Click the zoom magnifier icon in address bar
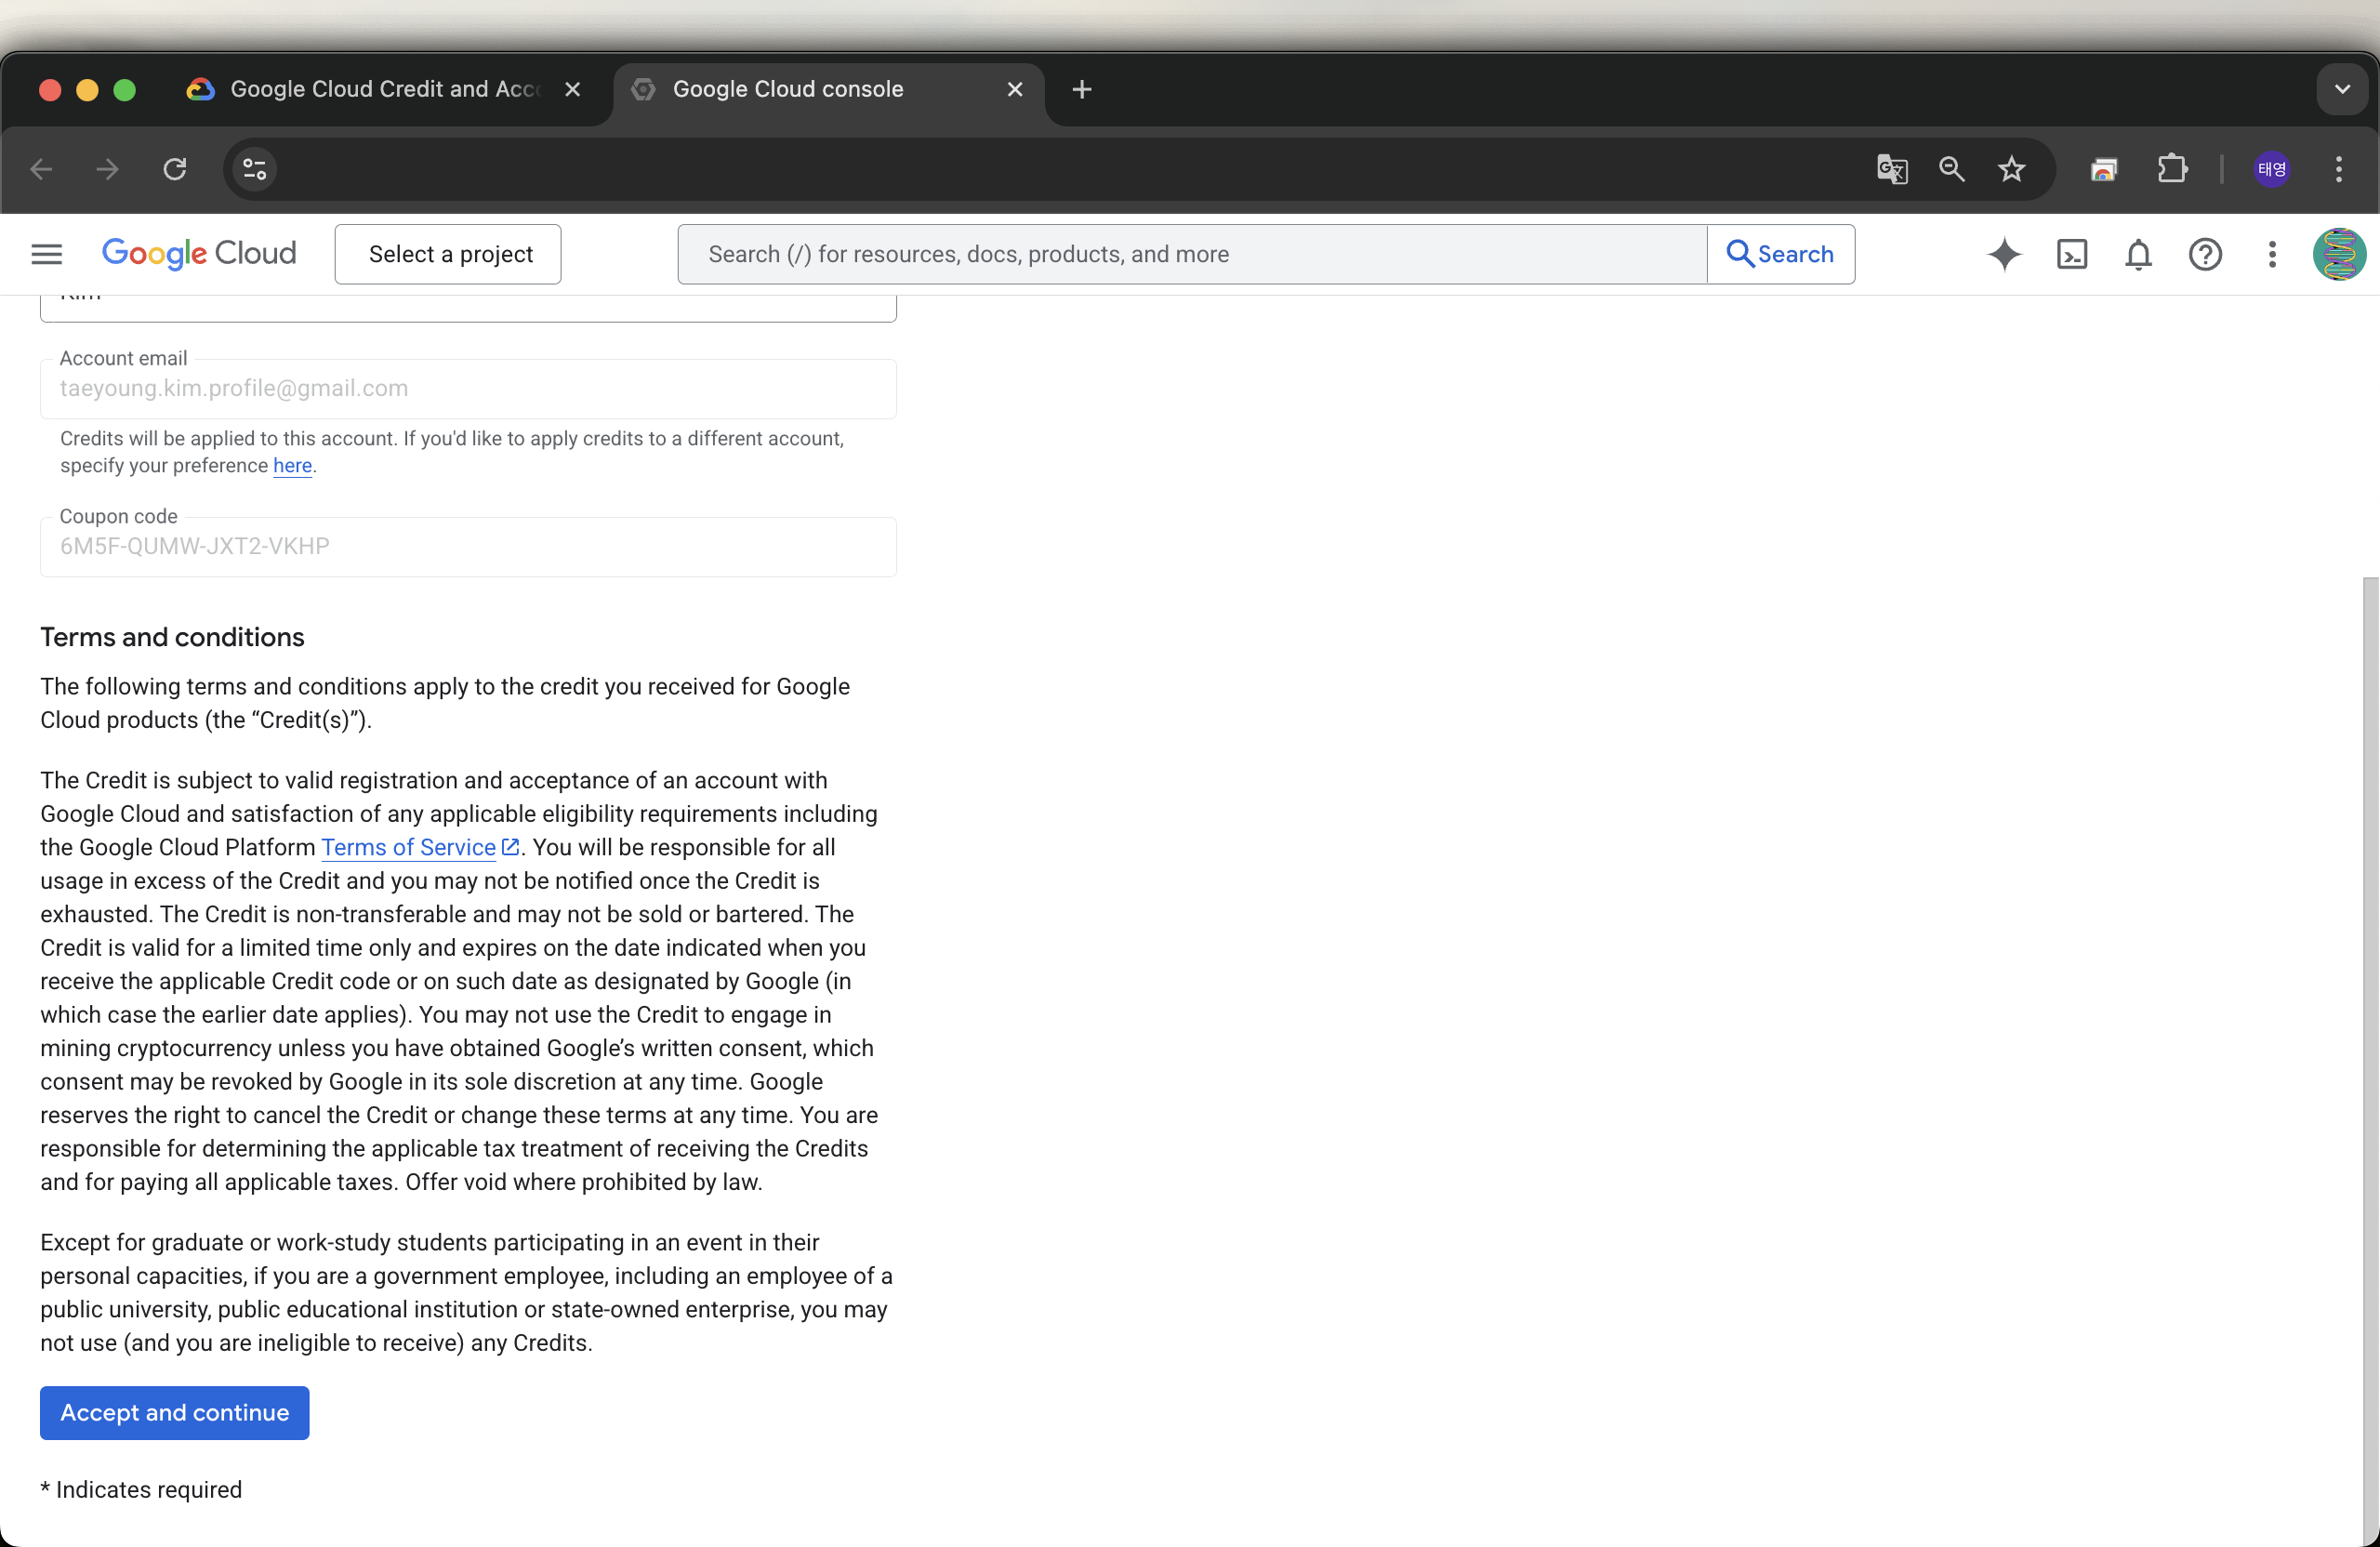 pos(1952,169)
